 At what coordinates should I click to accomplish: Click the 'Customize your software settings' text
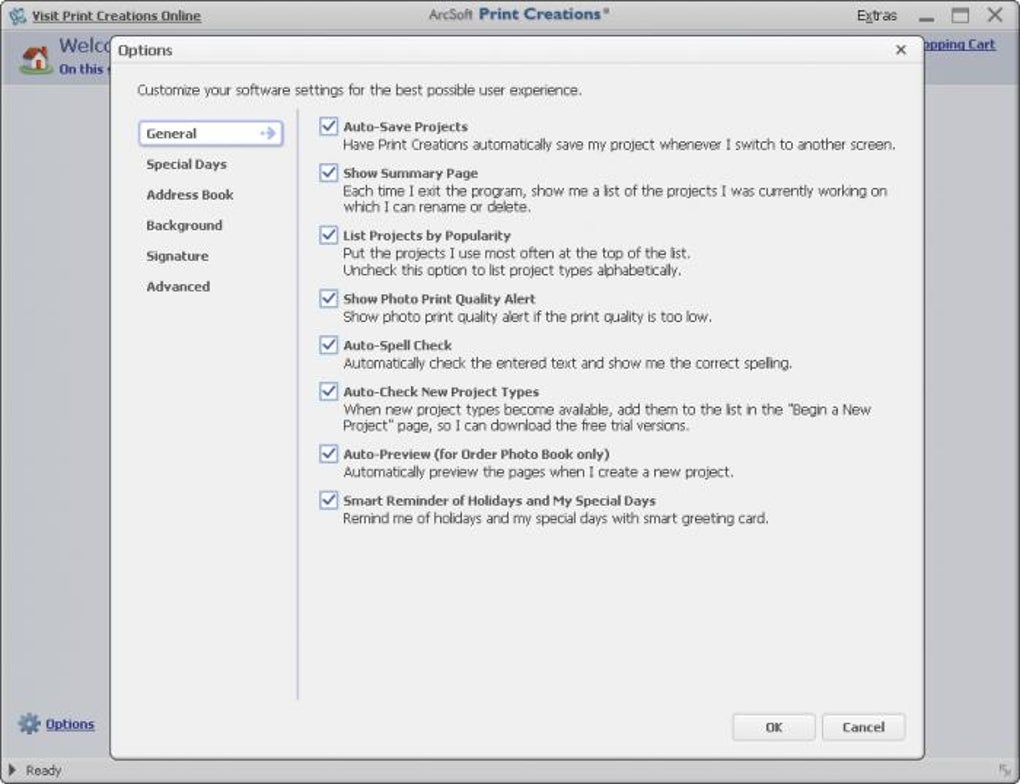359,90
